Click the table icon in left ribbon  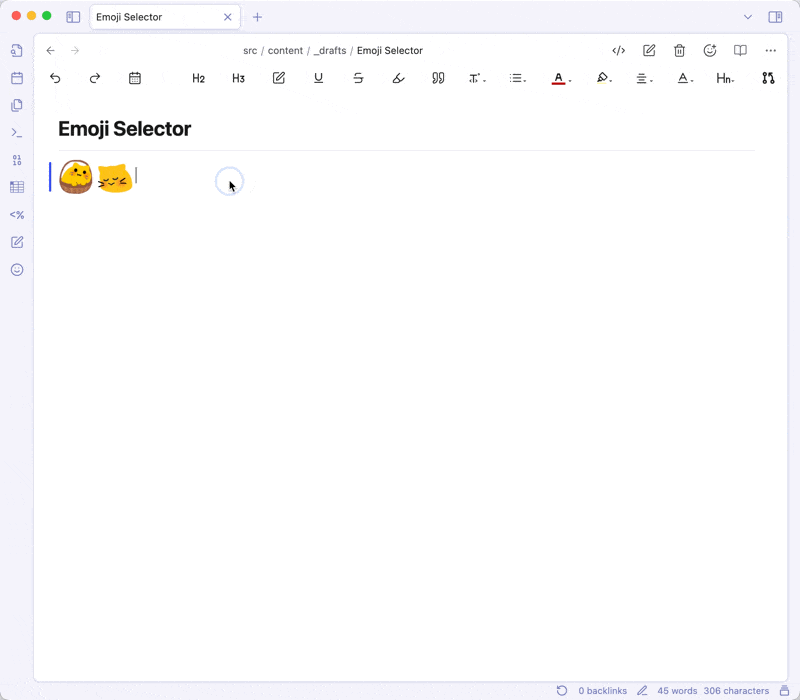click(16, 187)
